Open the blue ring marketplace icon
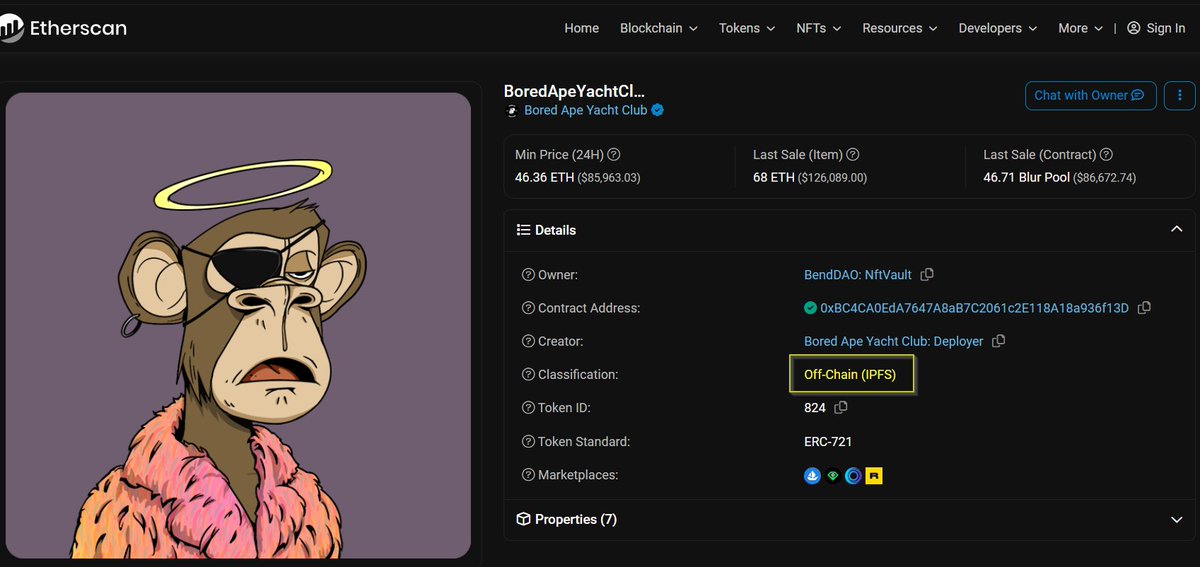 pyautogui.click(x=853, y=476)
